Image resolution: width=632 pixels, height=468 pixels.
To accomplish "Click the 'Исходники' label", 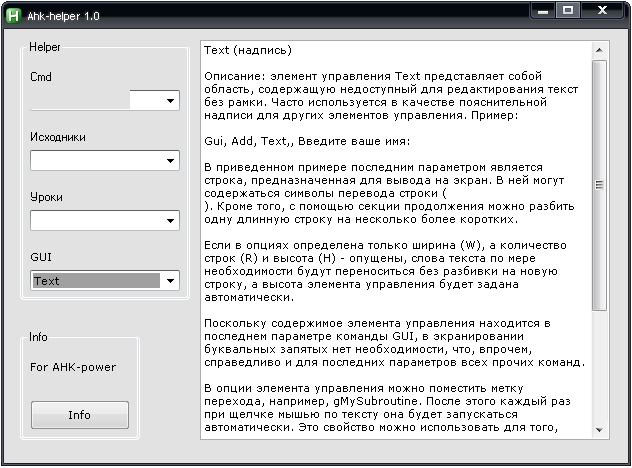I will tap(58, 137).
